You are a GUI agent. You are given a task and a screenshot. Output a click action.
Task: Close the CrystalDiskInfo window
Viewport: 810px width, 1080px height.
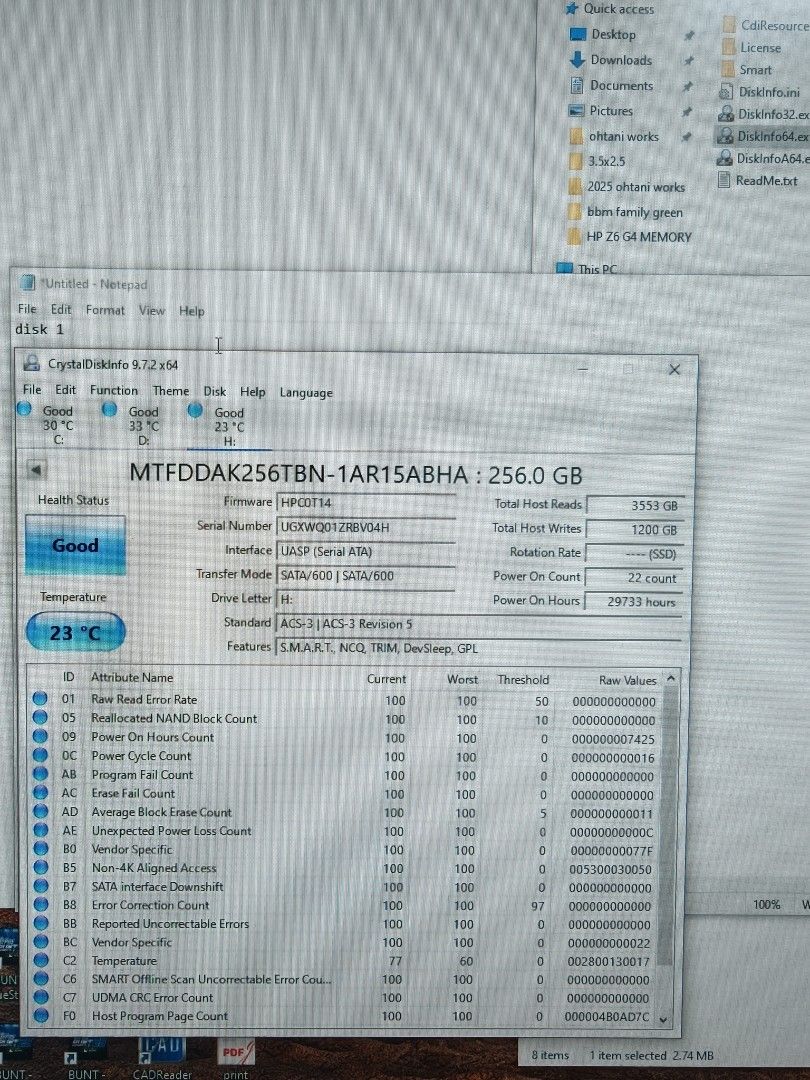674,370
